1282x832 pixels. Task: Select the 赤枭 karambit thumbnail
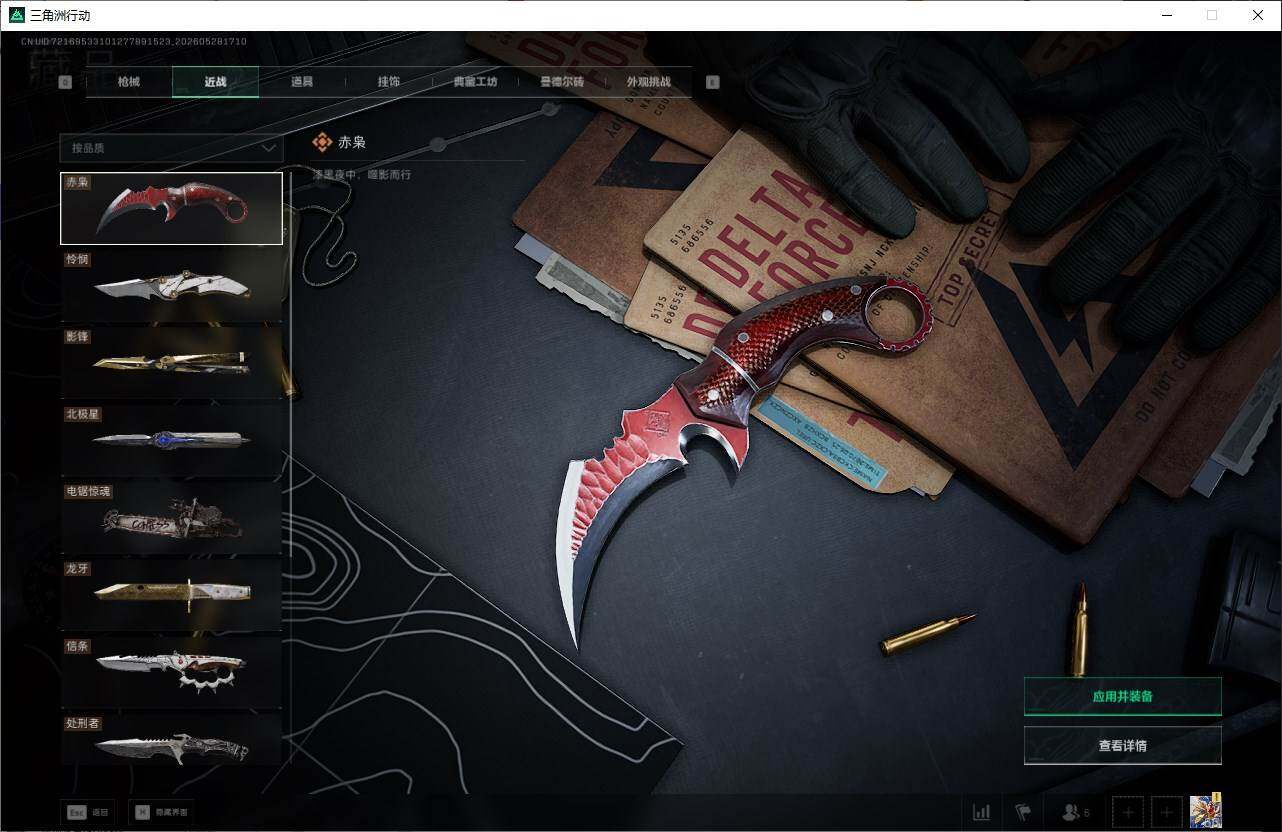(x=171, y=208)
